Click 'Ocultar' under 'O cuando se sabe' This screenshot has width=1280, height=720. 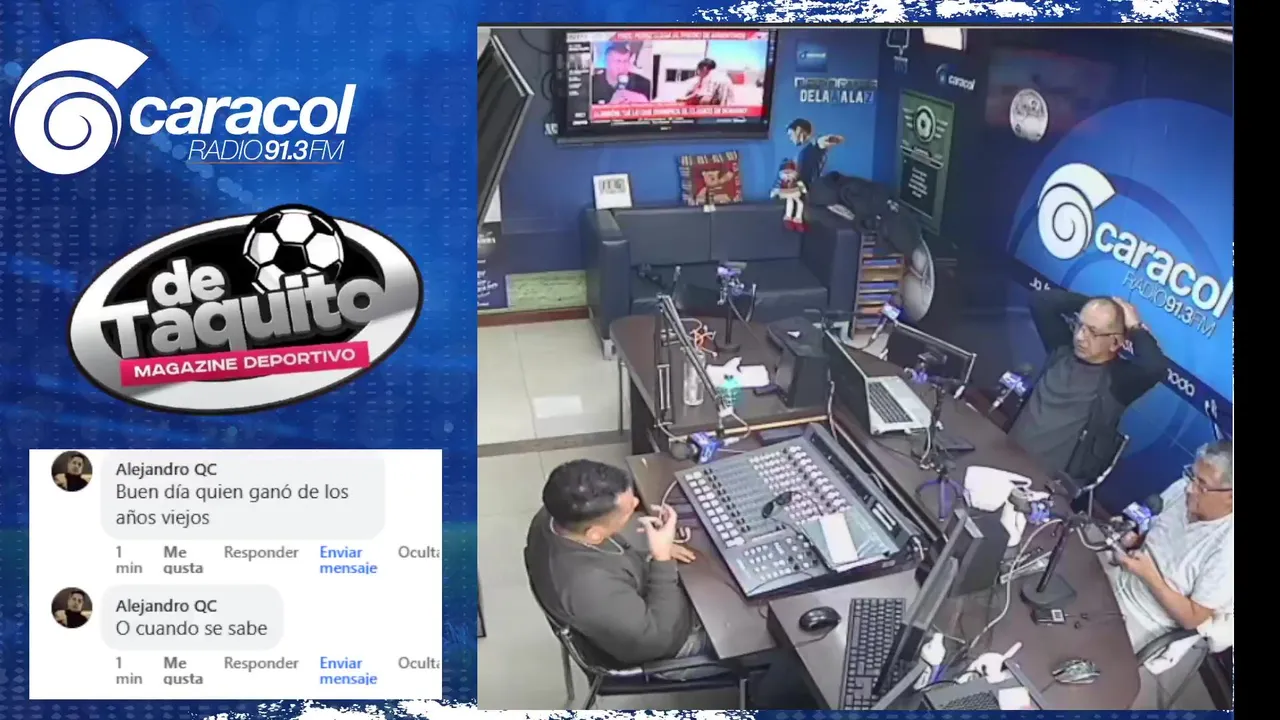click(x=419, y=663)
